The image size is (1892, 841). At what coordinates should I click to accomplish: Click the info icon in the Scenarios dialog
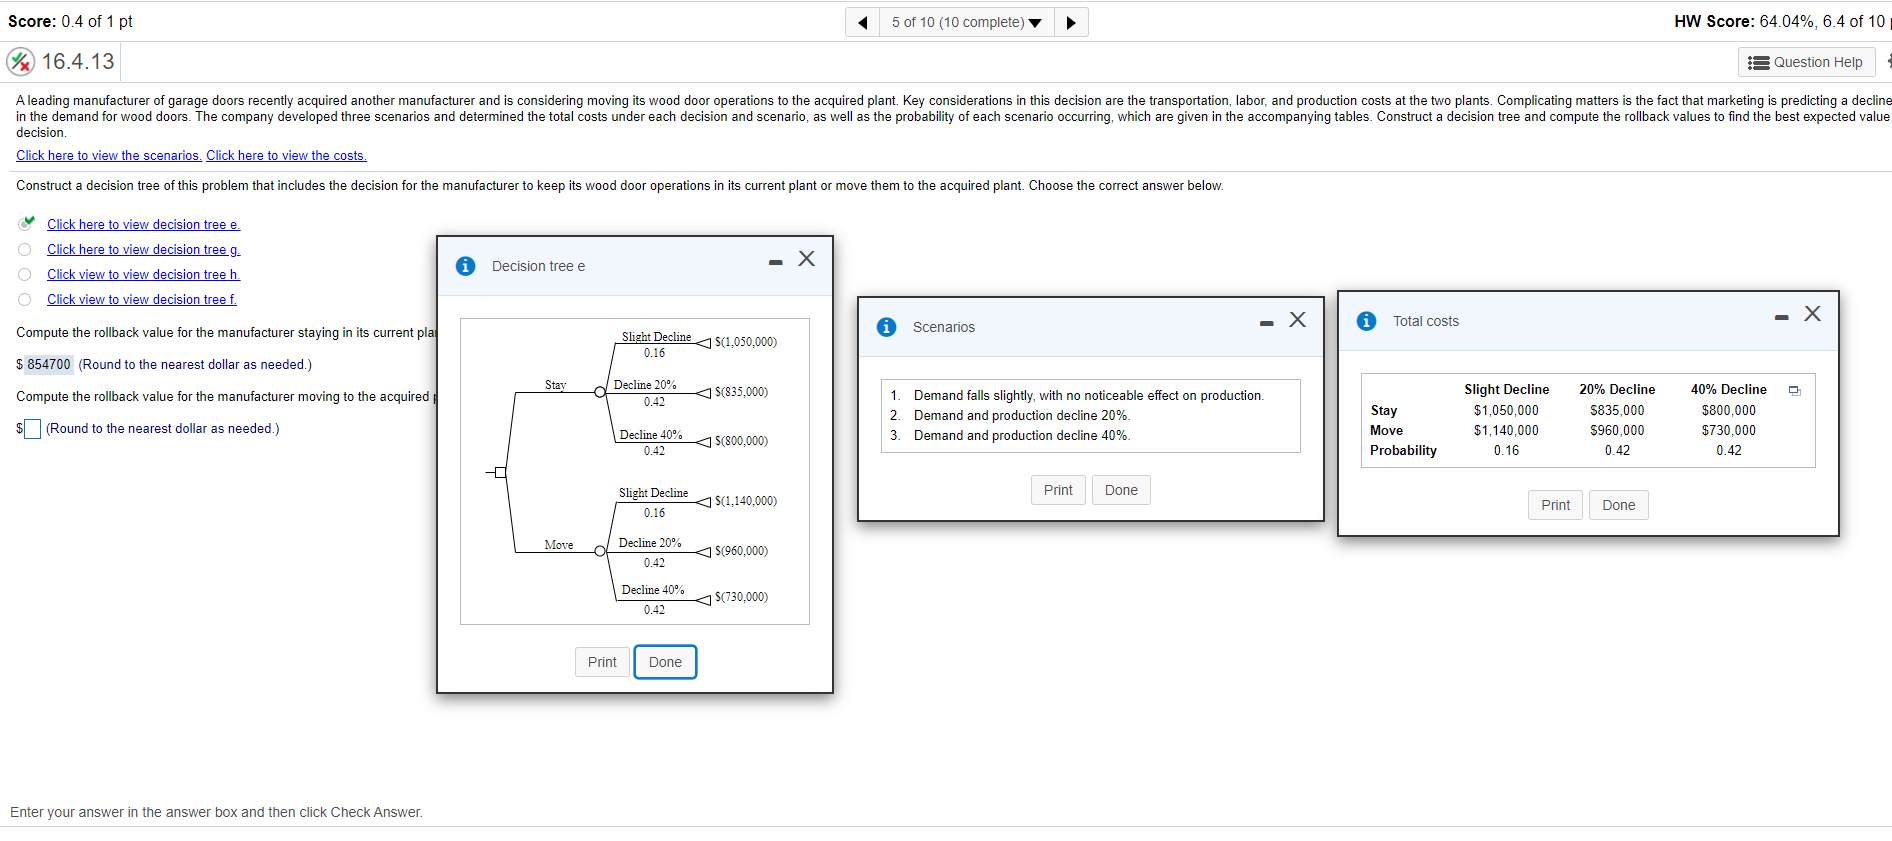coord(886,327)
